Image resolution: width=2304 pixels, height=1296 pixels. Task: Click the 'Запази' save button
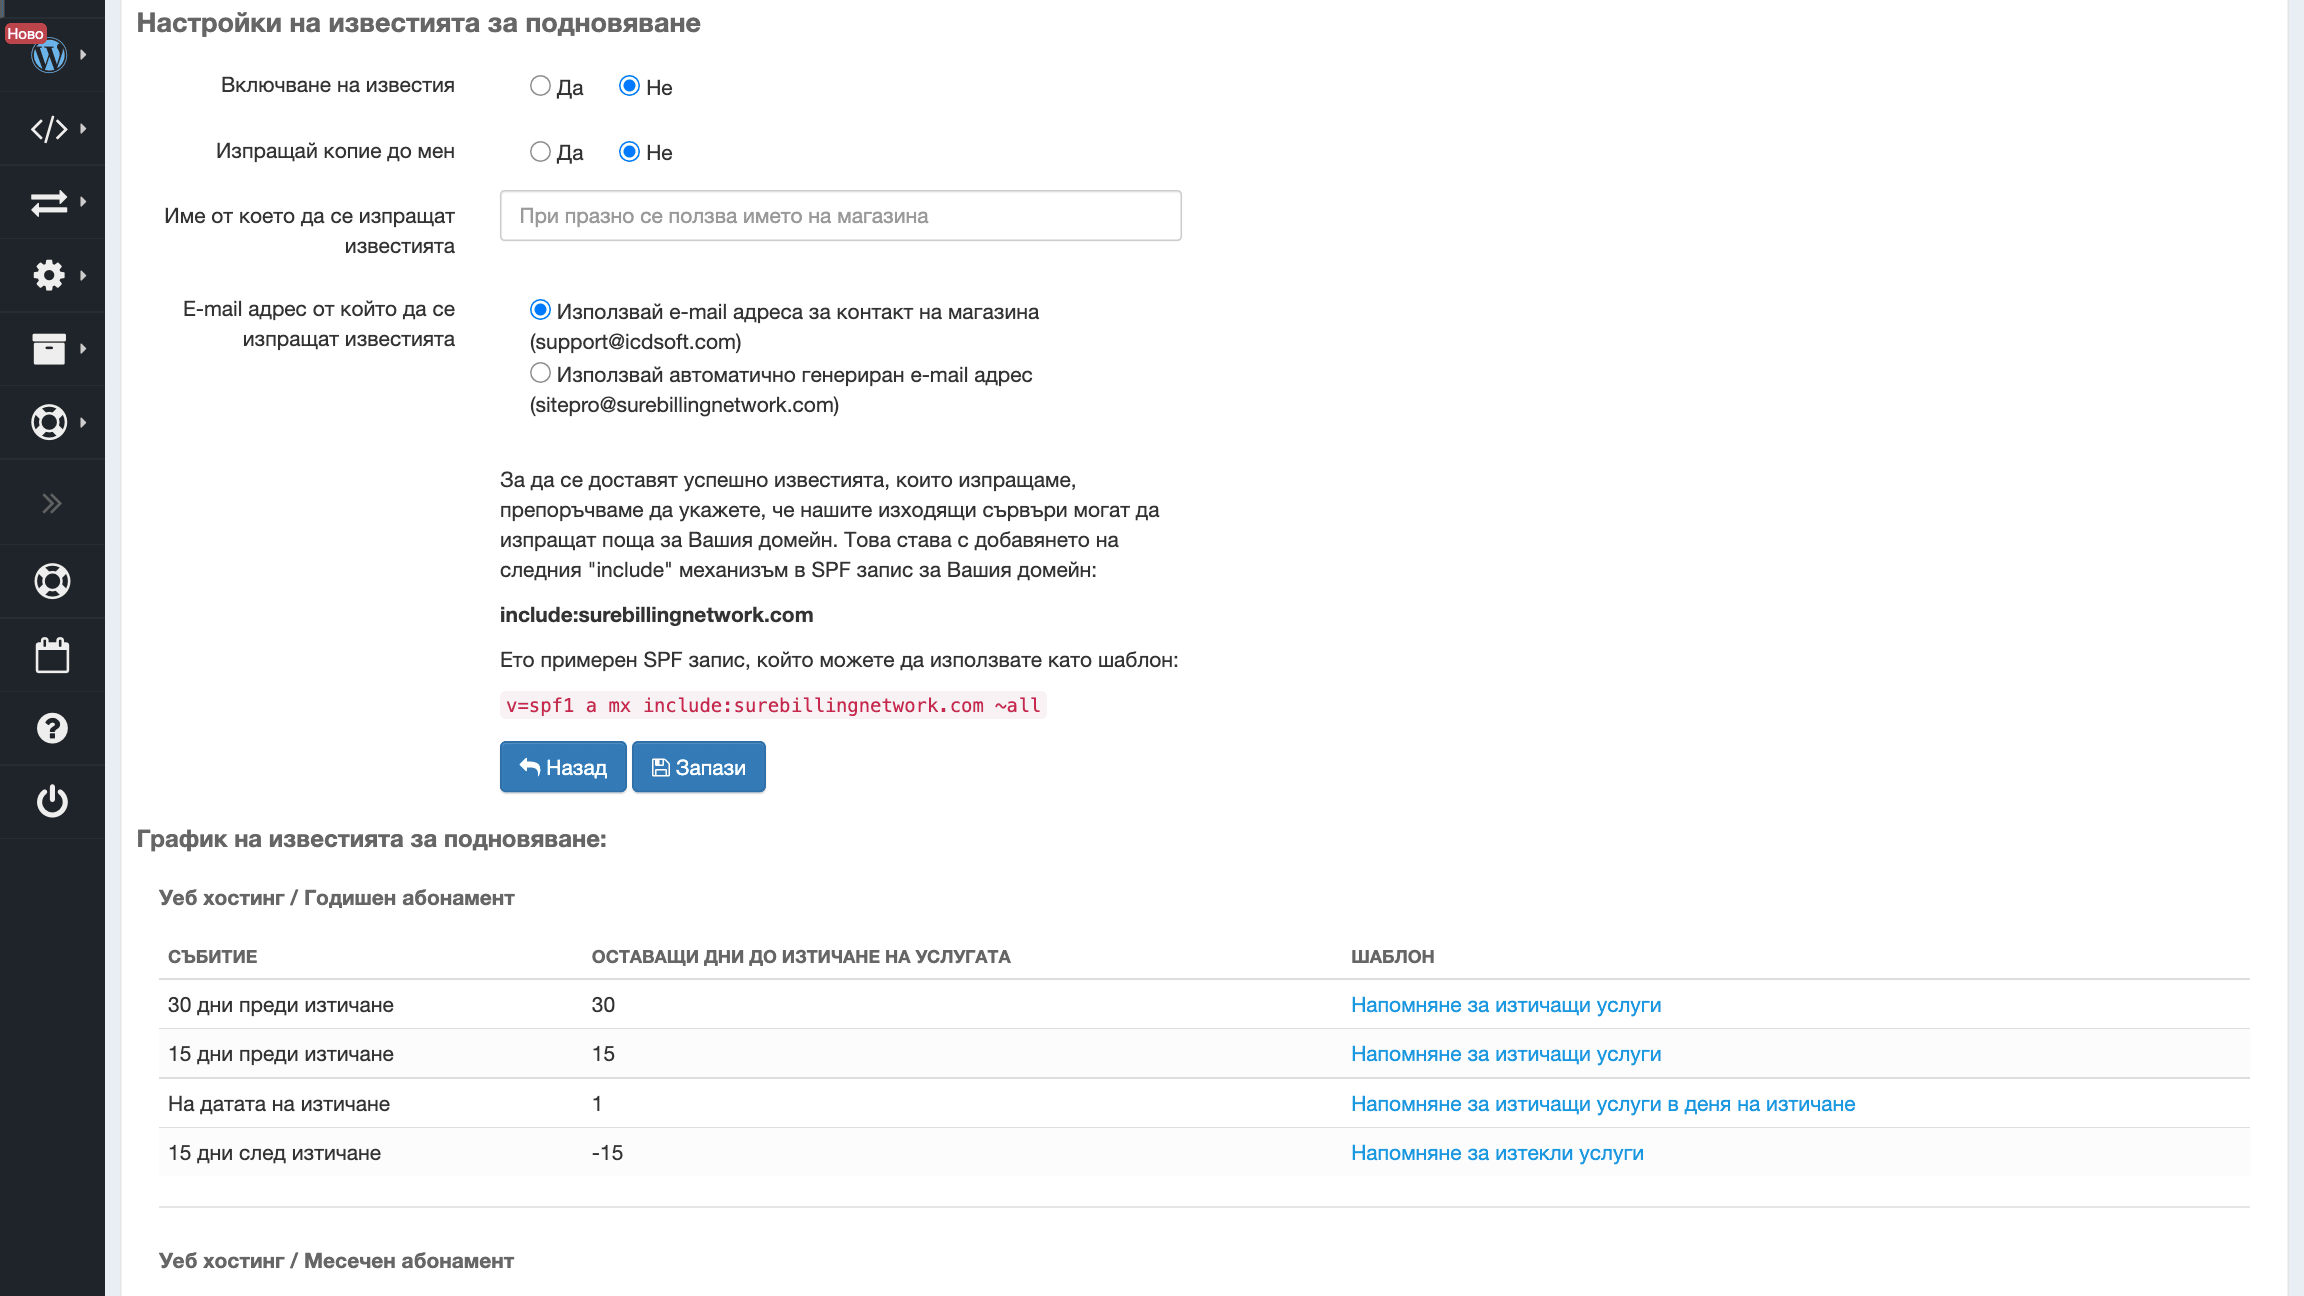[698, 767]
